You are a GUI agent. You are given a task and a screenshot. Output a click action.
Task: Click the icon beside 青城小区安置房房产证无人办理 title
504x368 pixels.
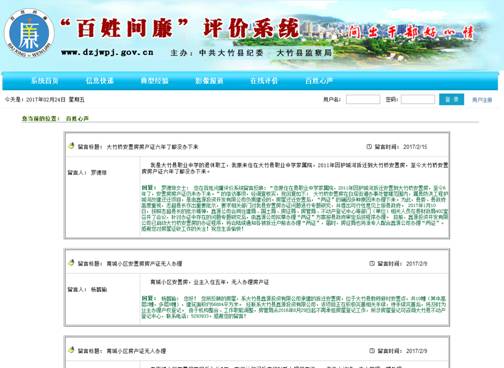pos(71,263)
